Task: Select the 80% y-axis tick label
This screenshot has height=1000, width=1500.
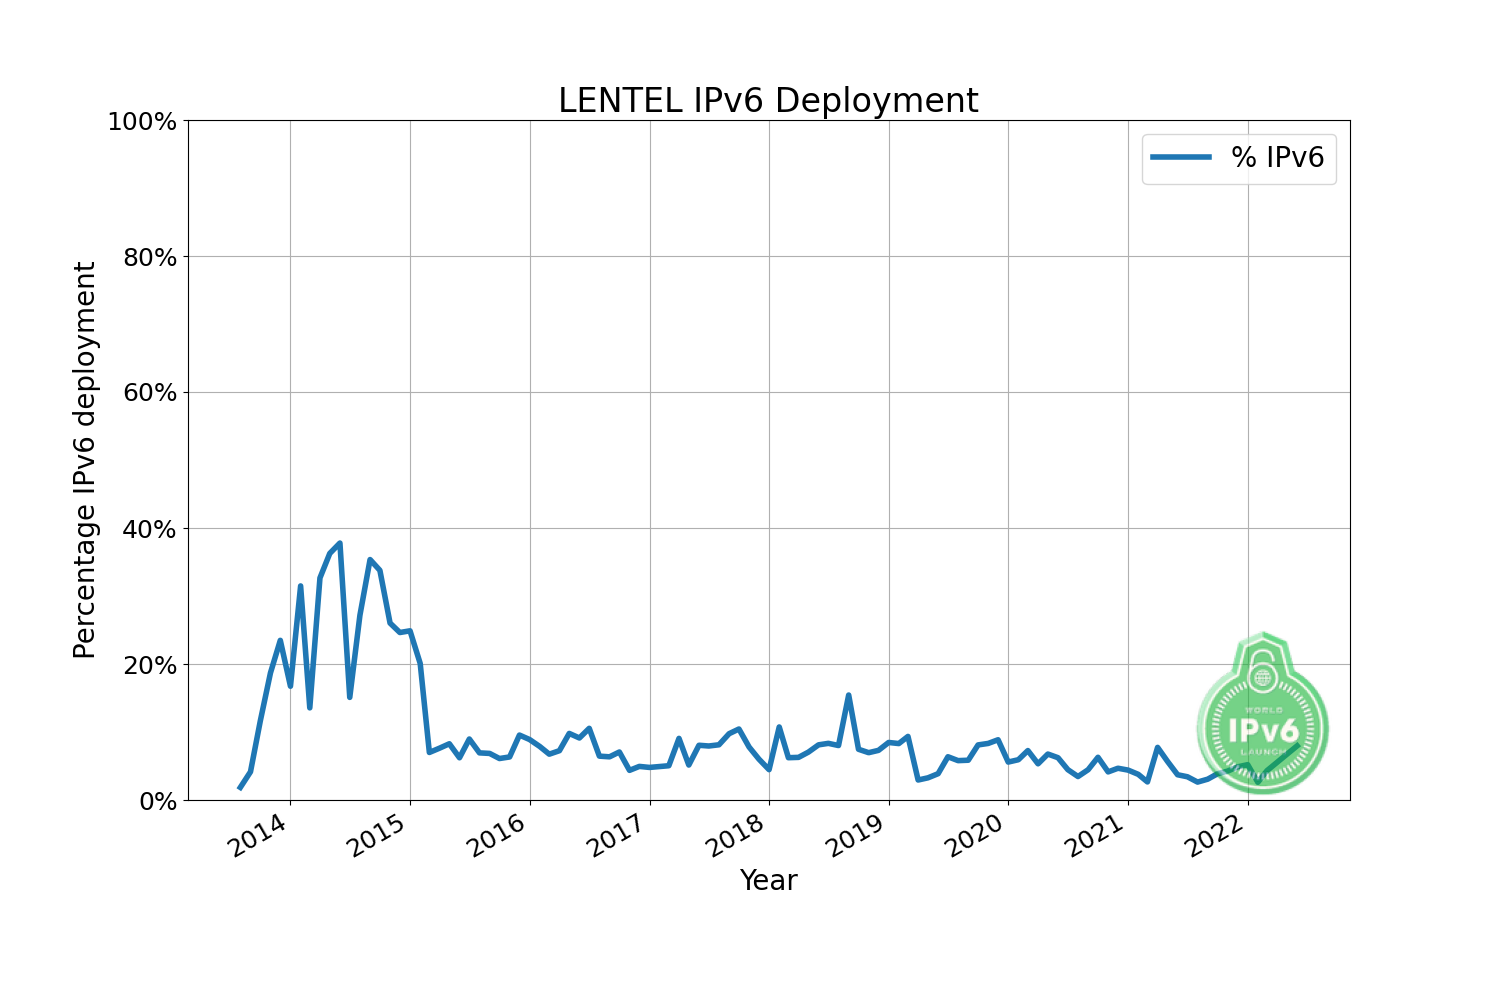Action: click(x=148, y=258)
